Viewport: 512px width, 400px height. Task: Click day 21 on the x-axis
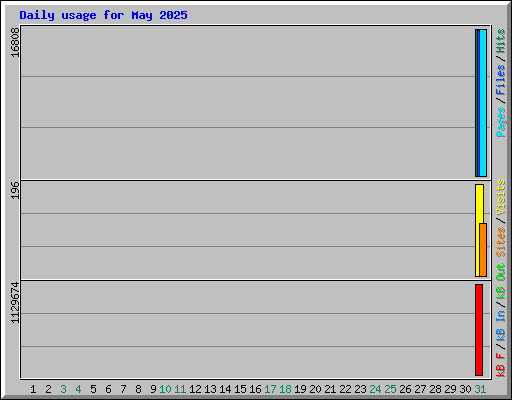[330, 389]
